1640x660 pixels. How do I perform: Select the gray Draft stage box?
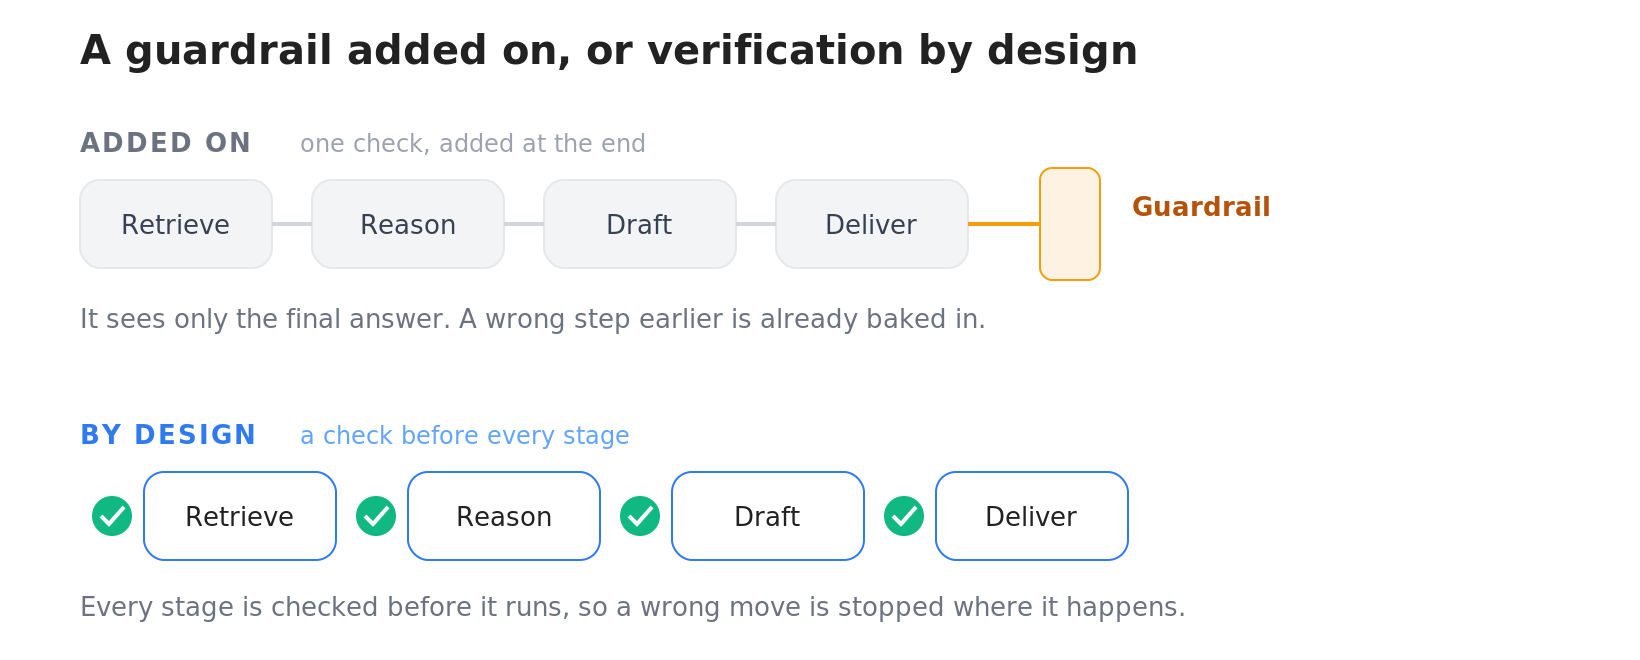click(x=640, y=224)
